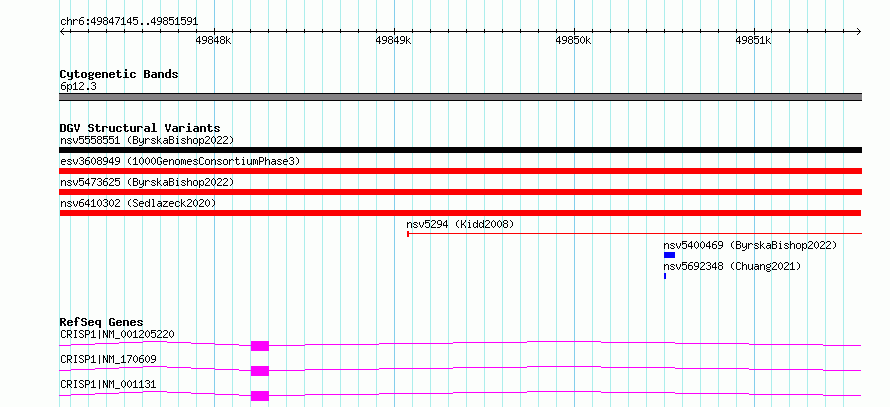Click the nsv5558551 (ByrskaBishop2022) label

coord(147,140)
